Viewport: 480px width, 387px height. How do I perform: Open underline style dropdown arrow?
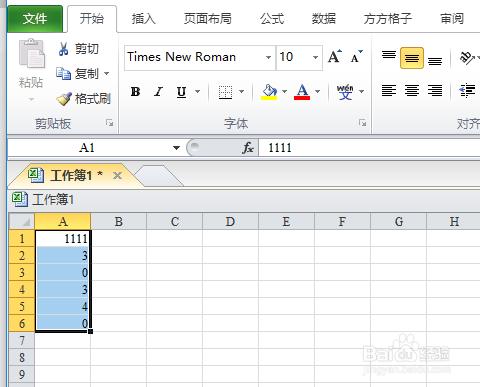(198, 91)
